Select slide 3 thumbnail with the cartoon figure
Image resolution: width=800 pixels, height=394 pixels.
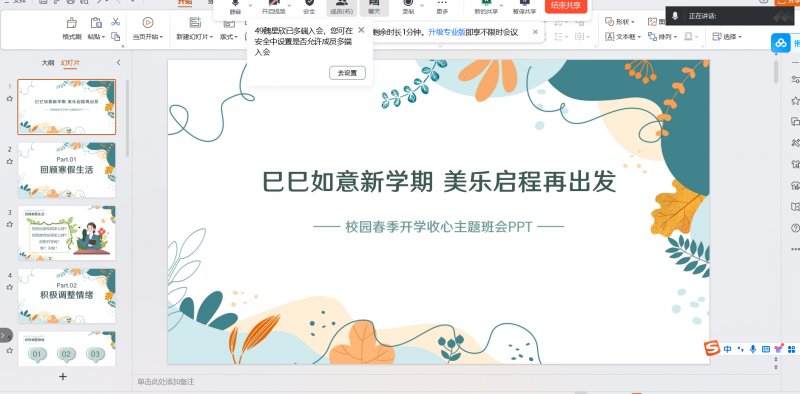[x=67, y=233]
